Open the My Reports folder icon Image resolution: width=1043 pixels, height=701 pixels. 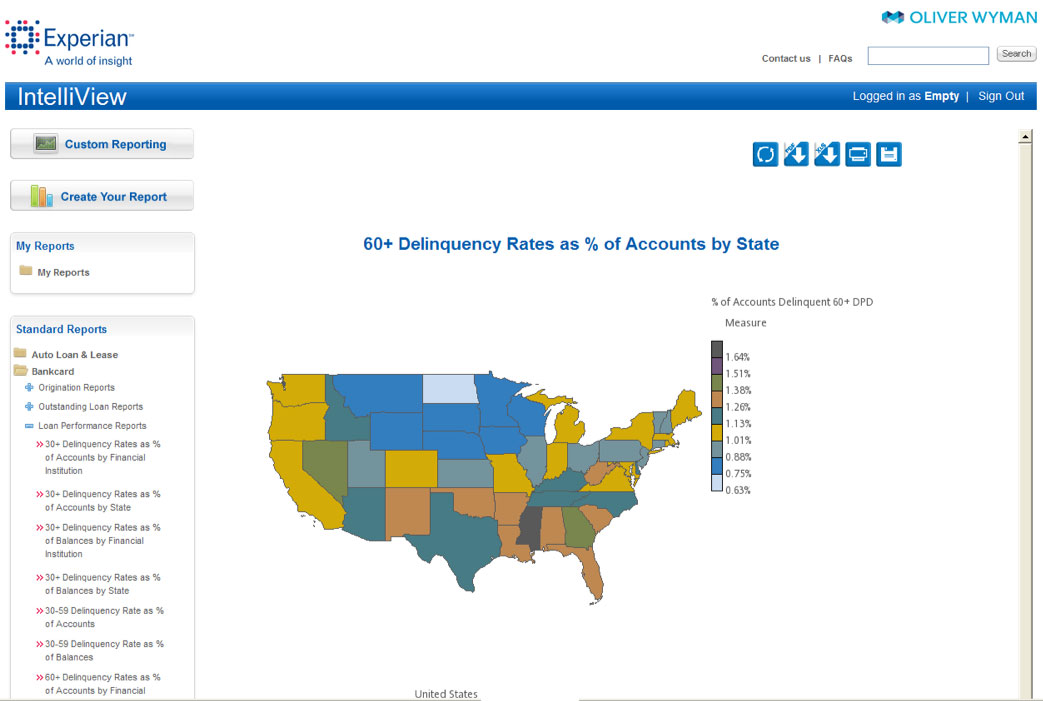[26, 271]
